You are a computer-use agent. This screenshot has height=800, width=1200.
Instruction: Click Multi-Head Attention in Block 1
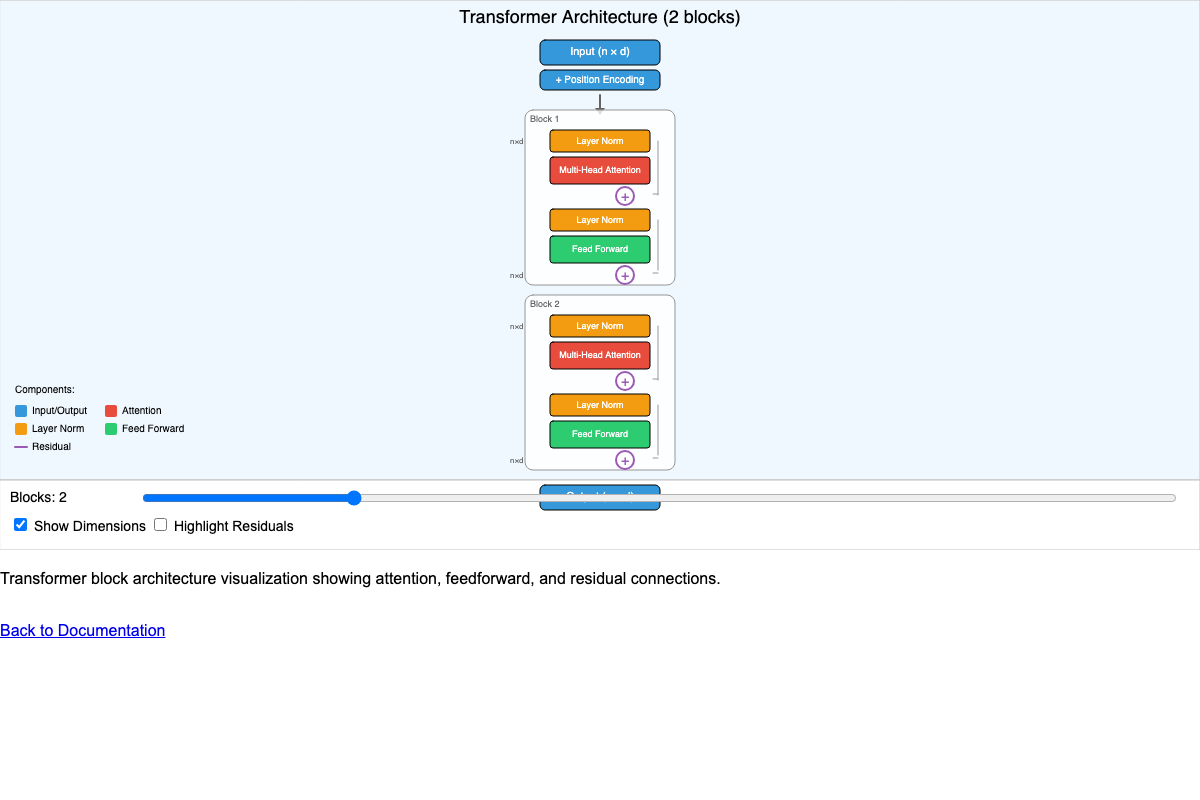pyautogui.click(x=600, y=170)
